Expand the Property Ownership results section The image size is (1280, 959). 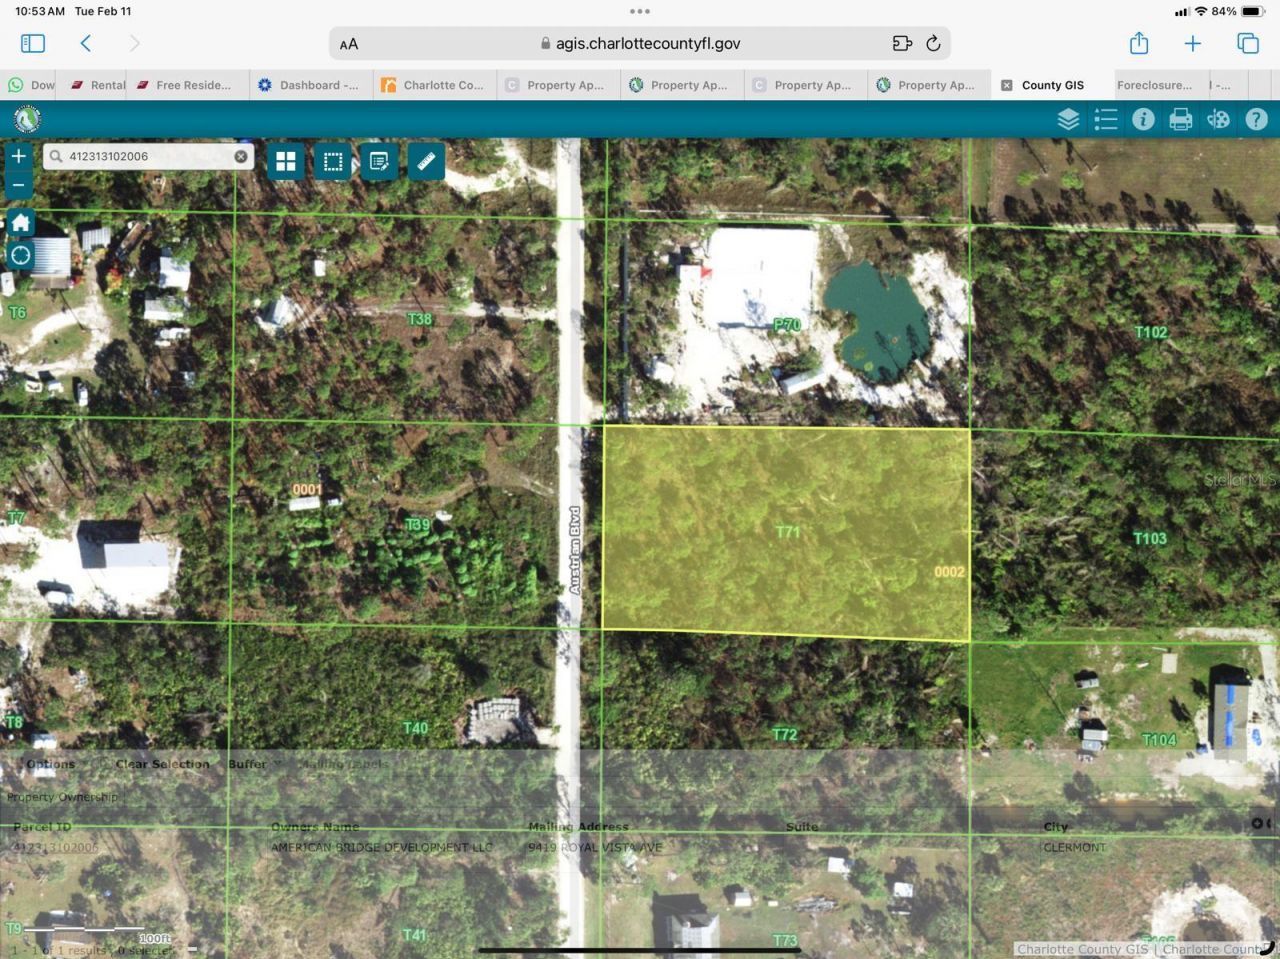pyautogui.click(x=64, y=797)
